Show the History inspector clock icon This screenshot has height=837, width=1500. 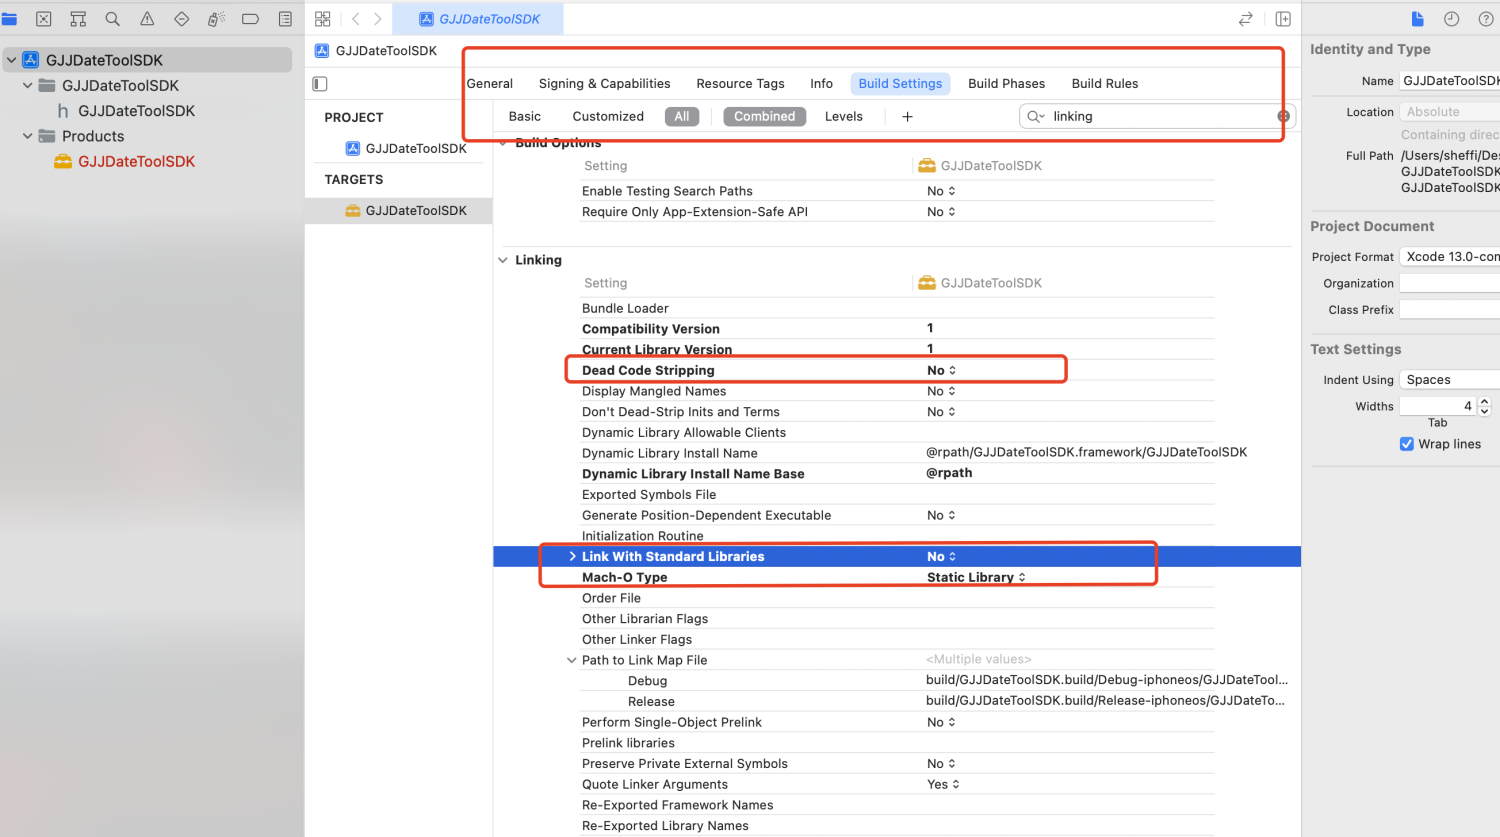click(1452, 19)
